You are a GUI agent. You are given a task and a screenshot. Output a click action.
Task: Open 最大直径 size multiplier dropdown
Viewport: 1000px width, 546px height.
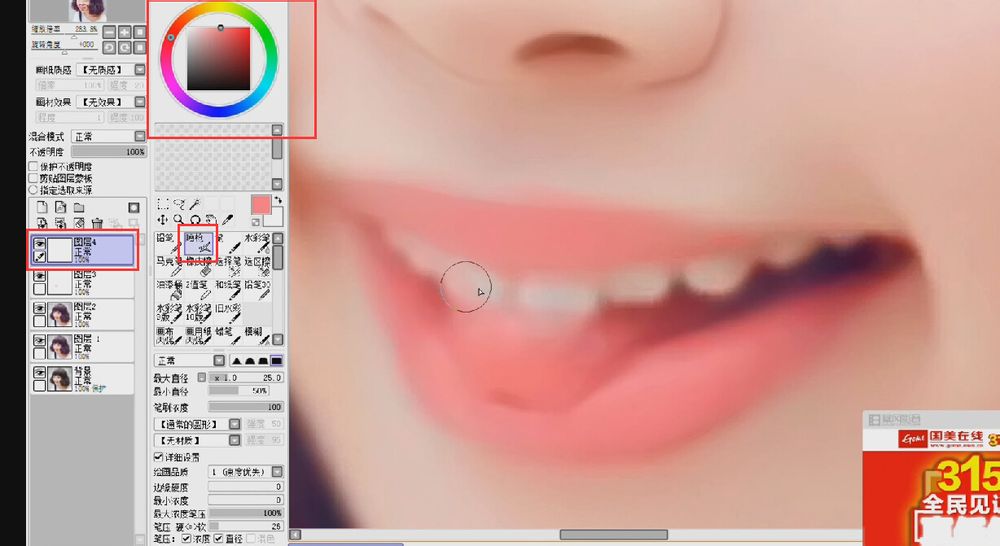tap(202, 378)
